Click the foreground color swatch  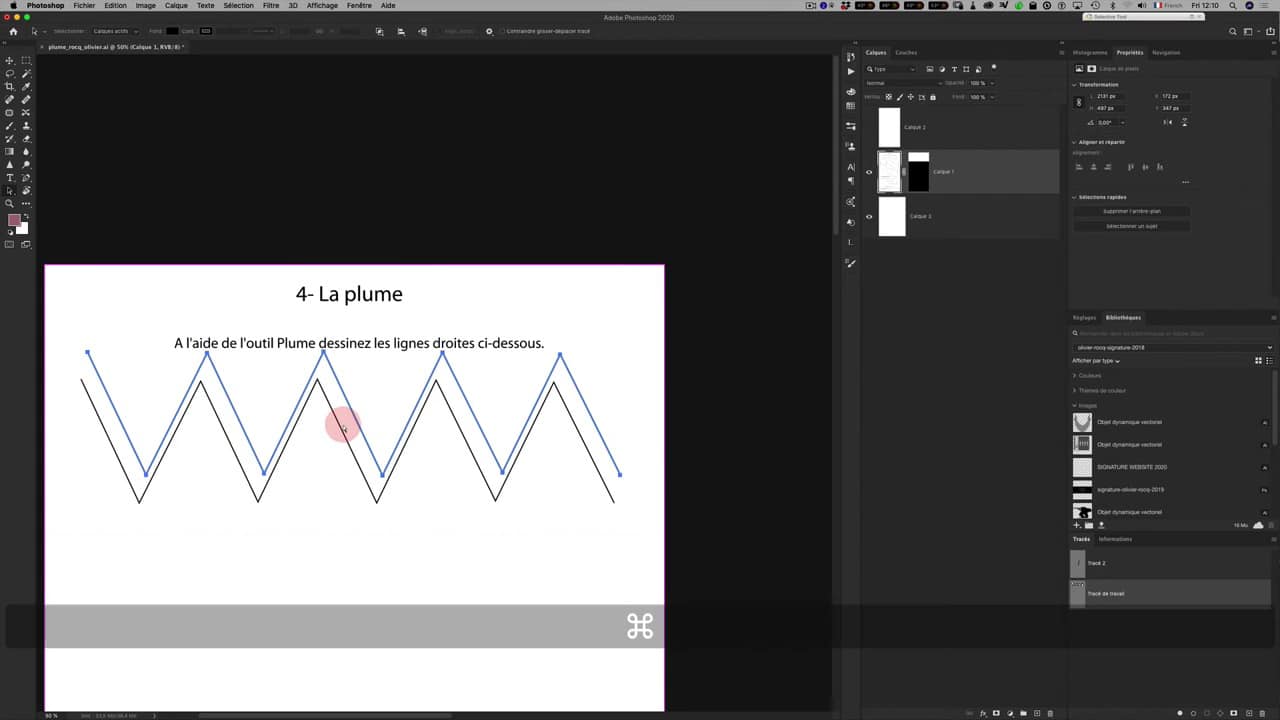[14, 220]
